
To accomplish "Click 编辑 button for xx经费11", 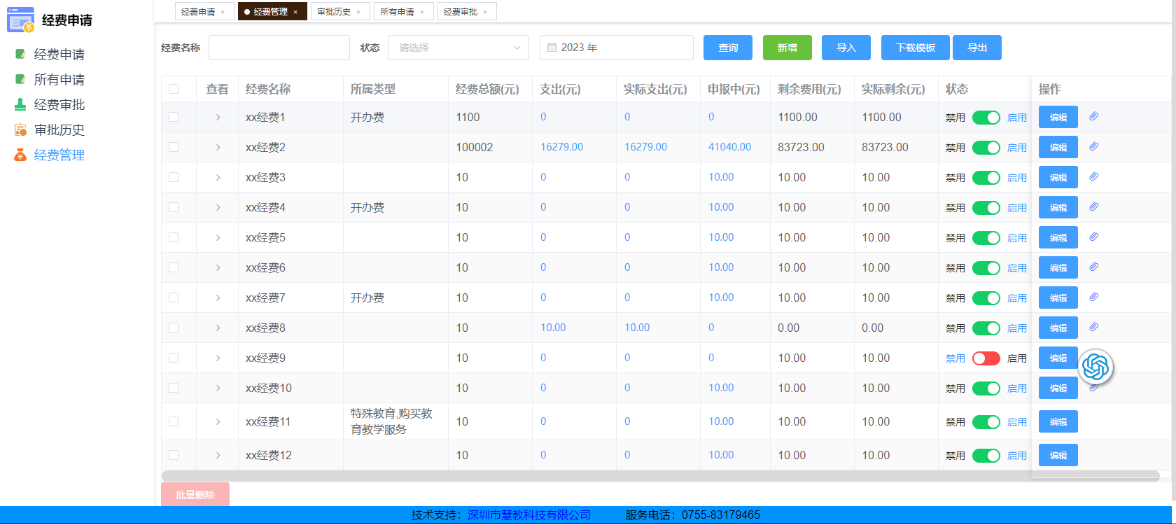I will 1058,421.
